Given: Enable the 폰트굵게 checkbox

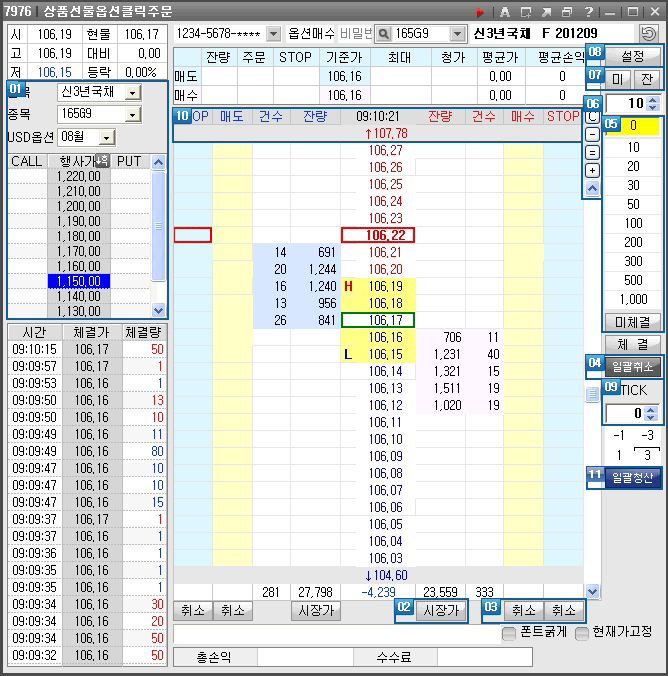Looking at the screenshot, I should (509, 633).
